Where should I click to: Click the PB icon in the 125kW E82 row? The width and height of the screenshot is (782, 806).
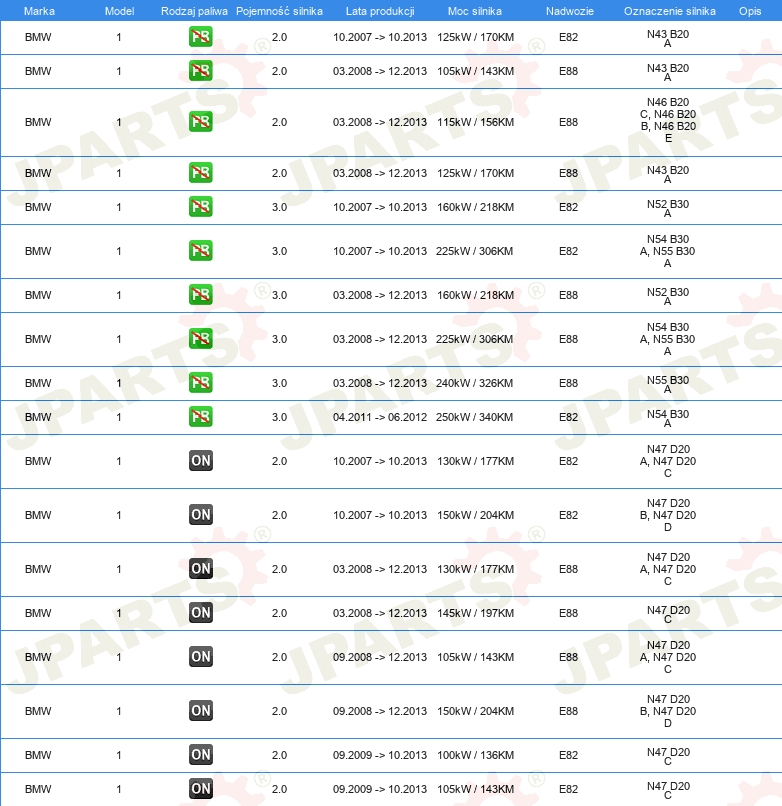click(x=200, y=38)
